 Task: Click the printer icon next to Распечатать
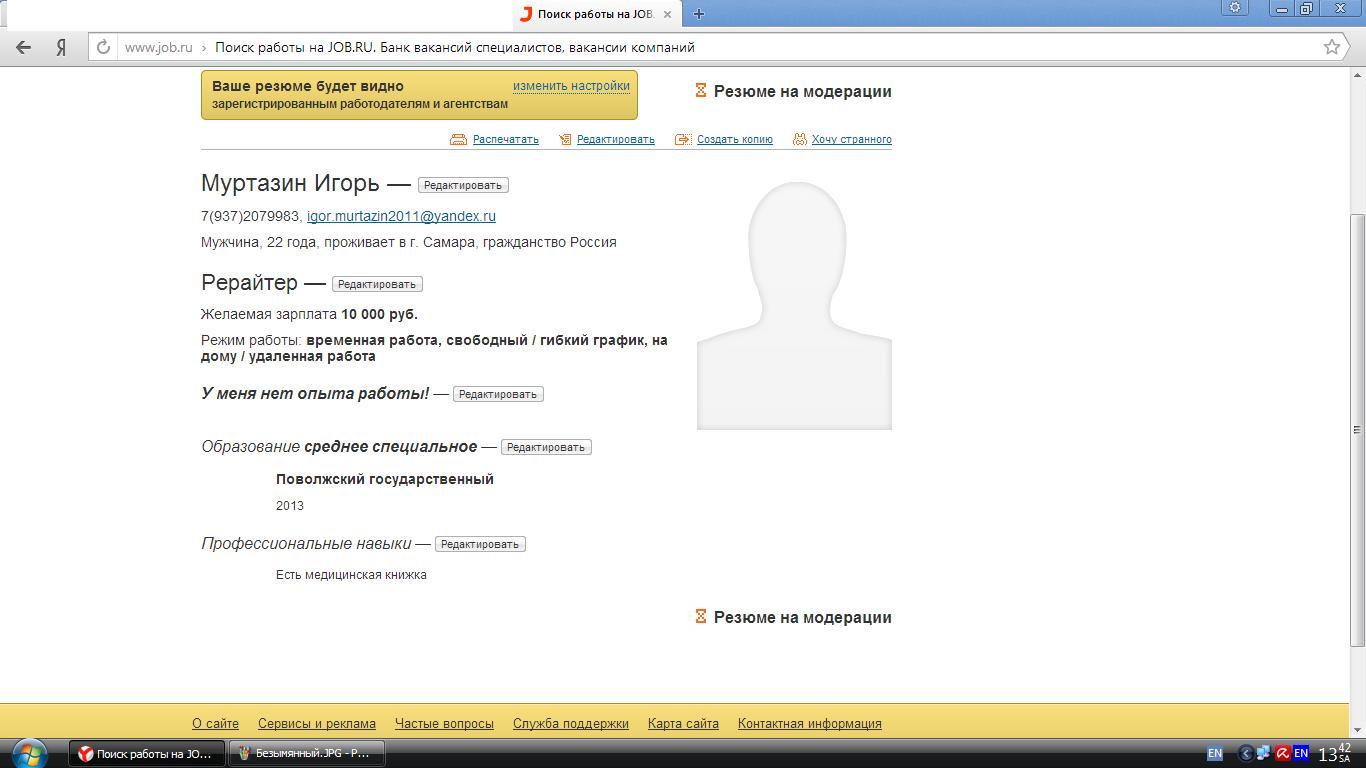click(459, 139)
